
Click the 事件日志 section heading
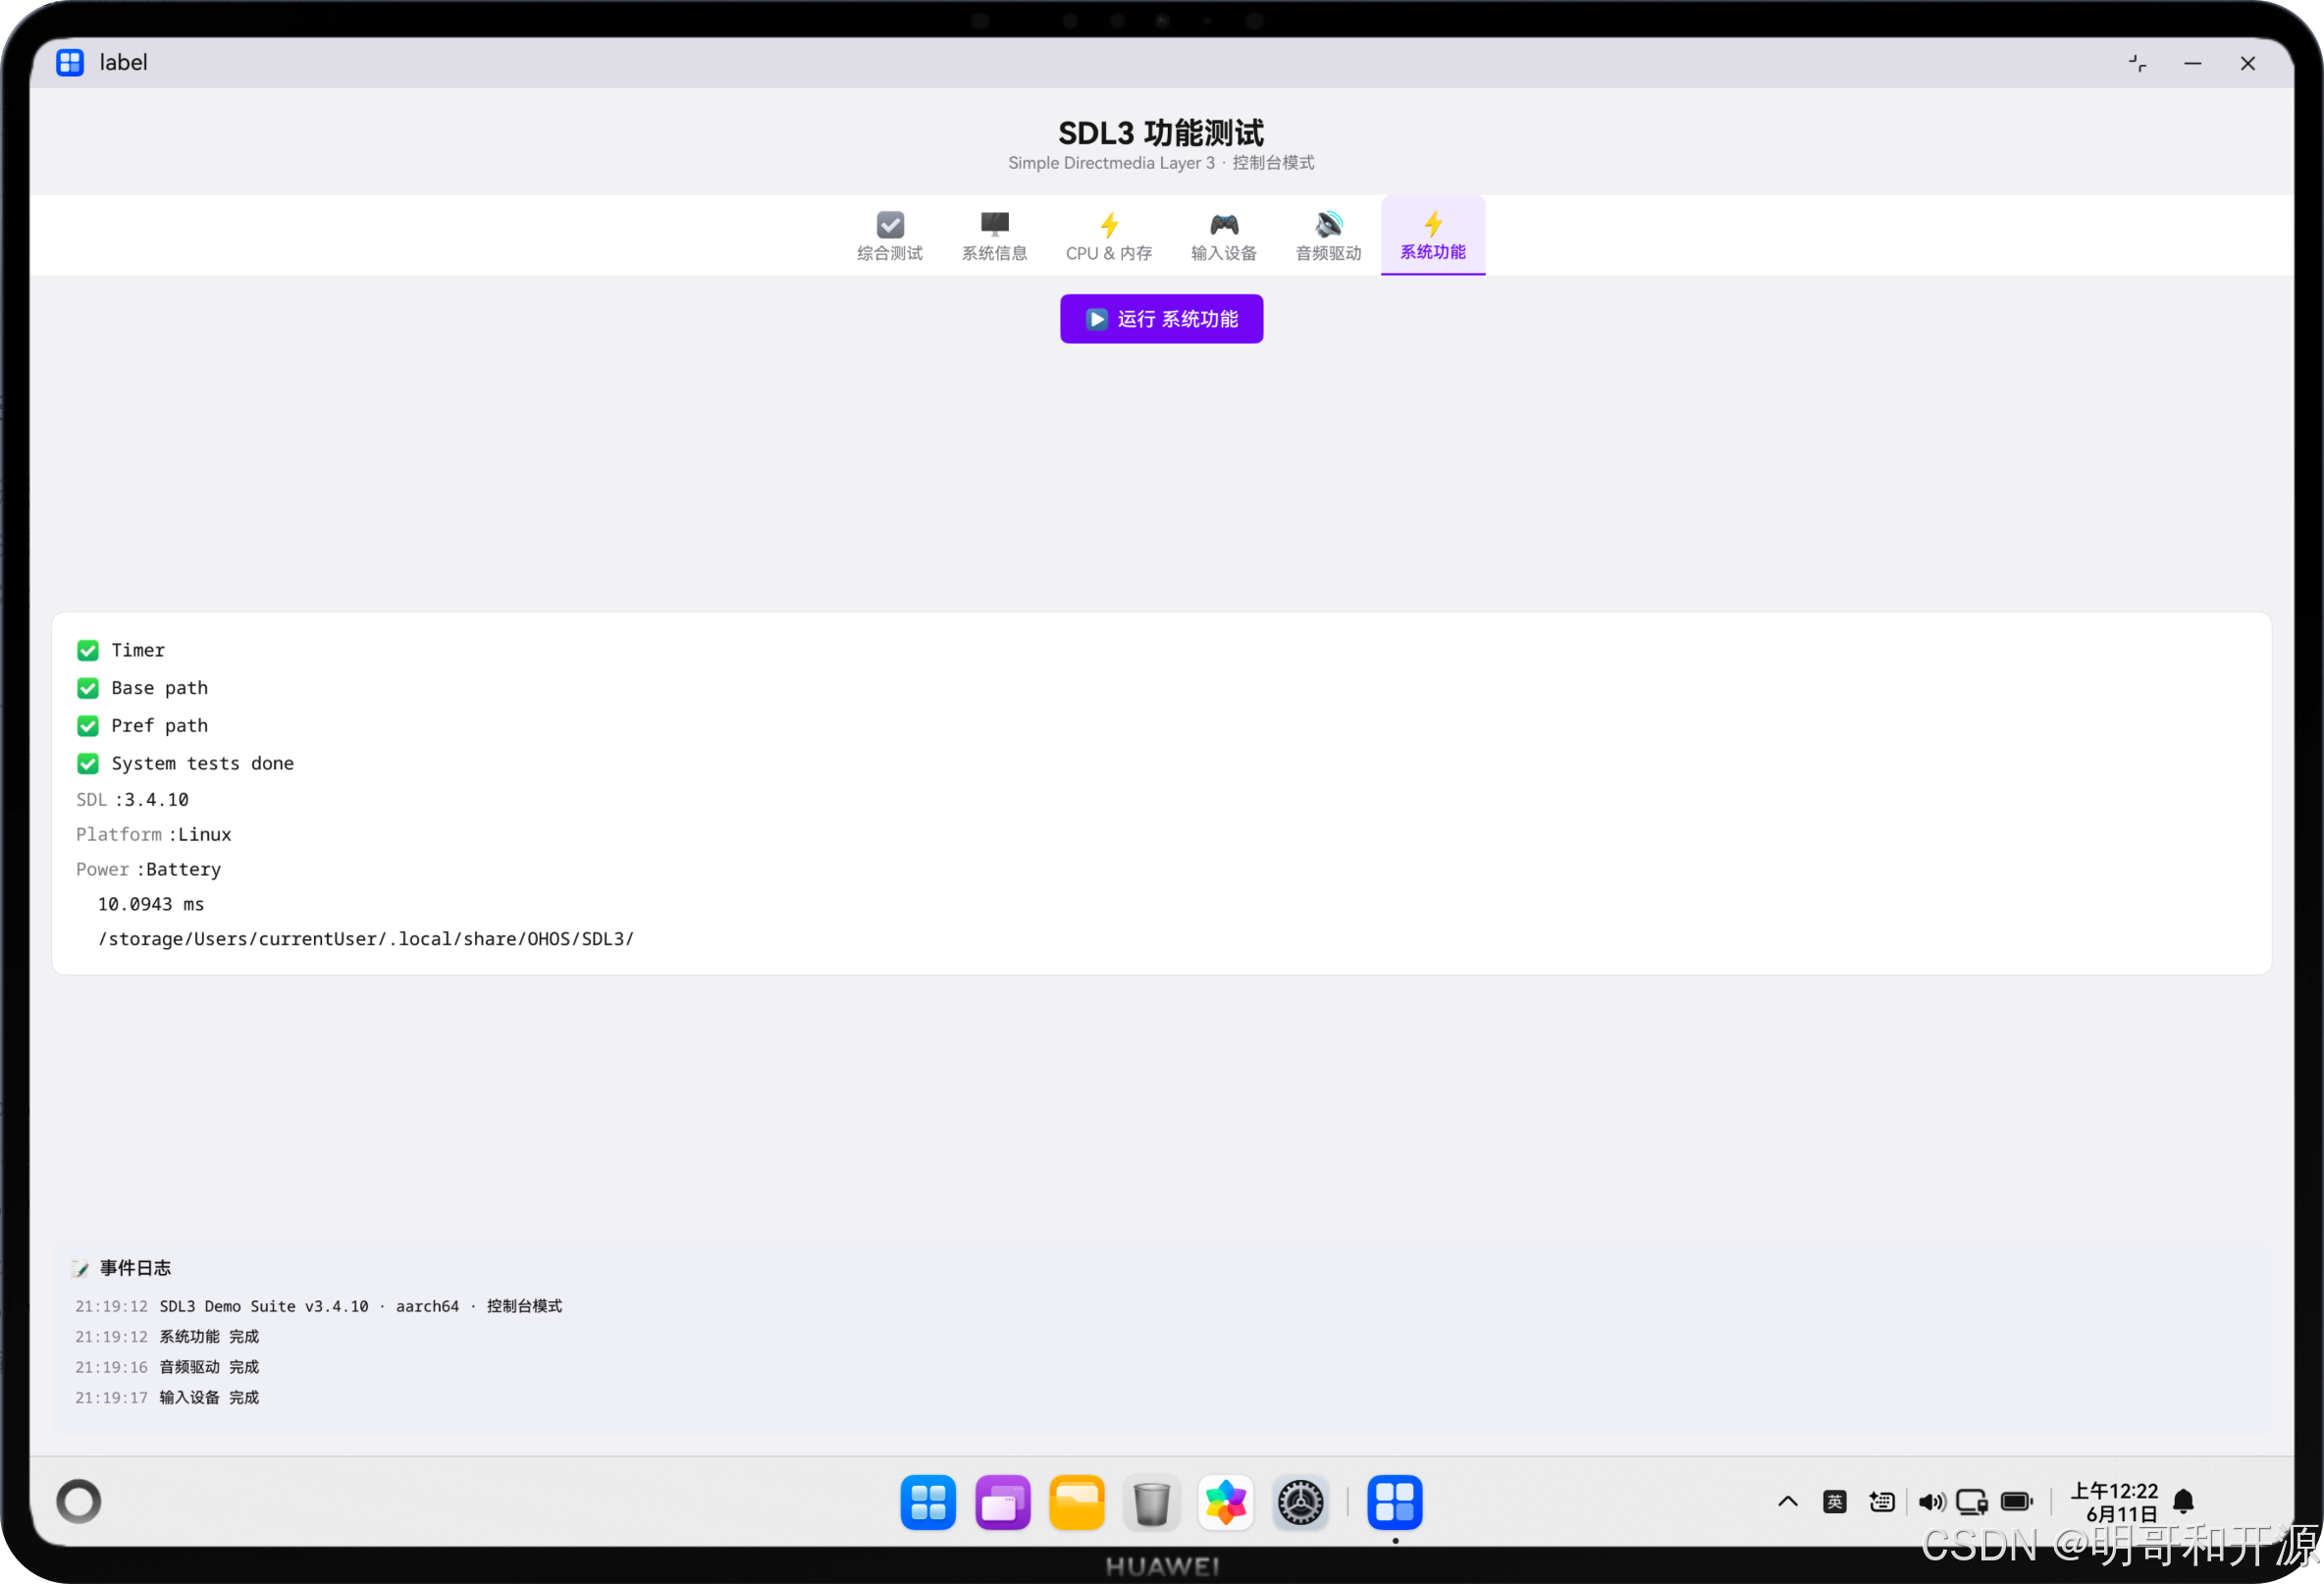[135, 1268]
